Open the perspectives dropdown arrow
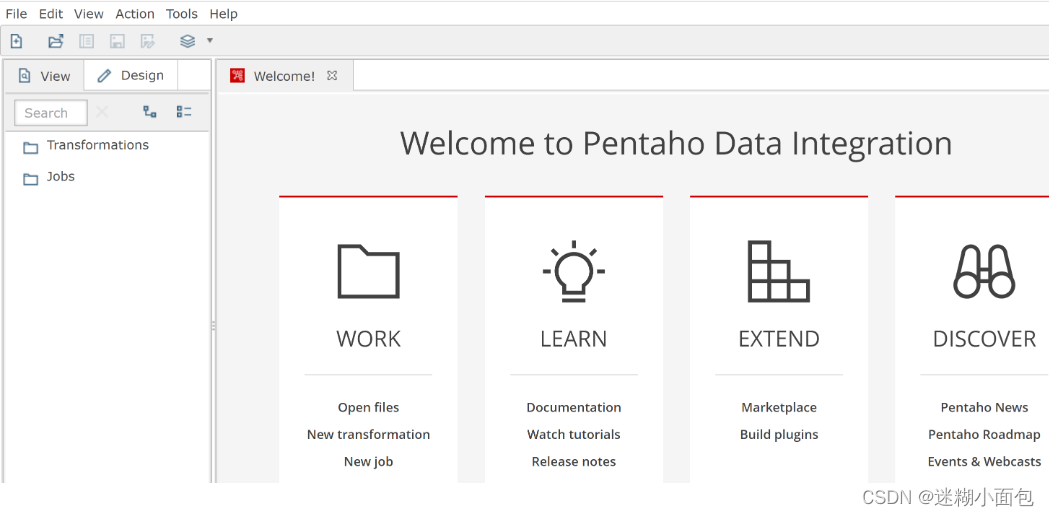Viewport: 1049px width, 516px height. 209,41
